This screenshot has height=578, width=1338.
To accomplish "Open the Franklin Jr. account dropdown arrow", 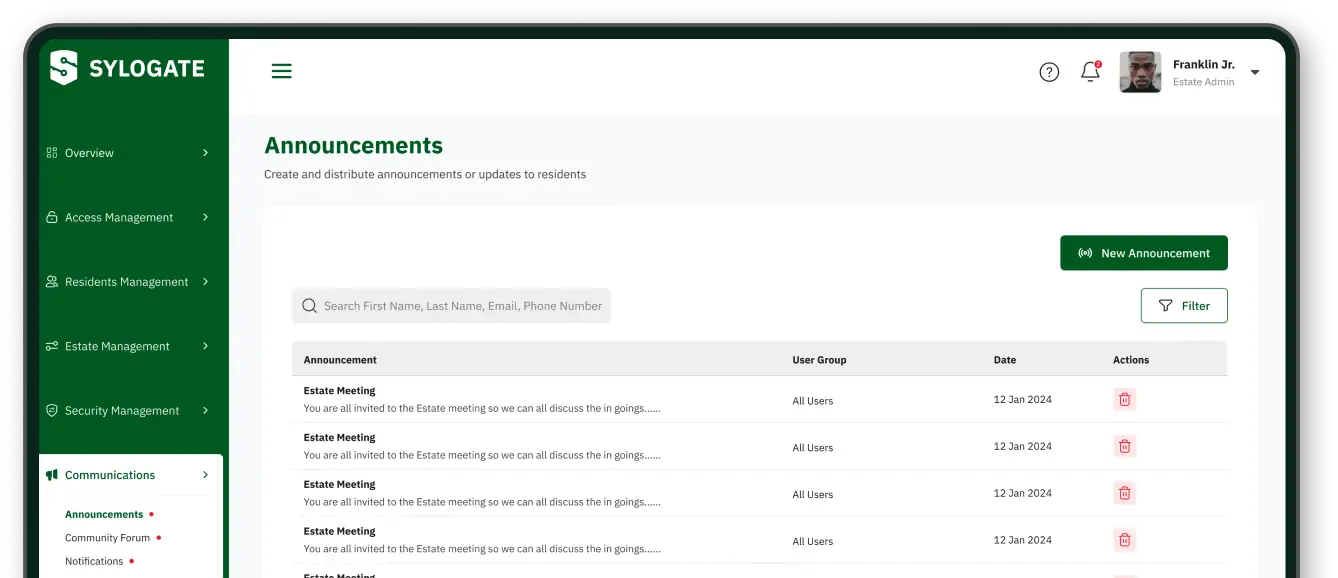I will (x=1255, y=72).
